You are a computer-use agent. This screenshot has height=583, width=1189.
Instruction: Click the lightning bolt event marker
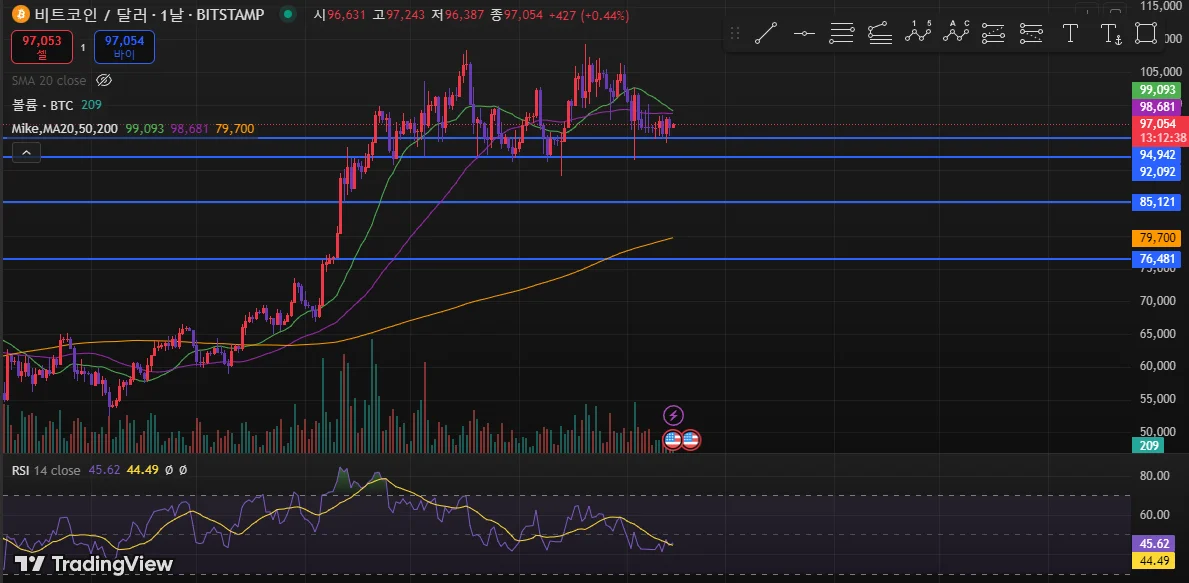(673, 415)
